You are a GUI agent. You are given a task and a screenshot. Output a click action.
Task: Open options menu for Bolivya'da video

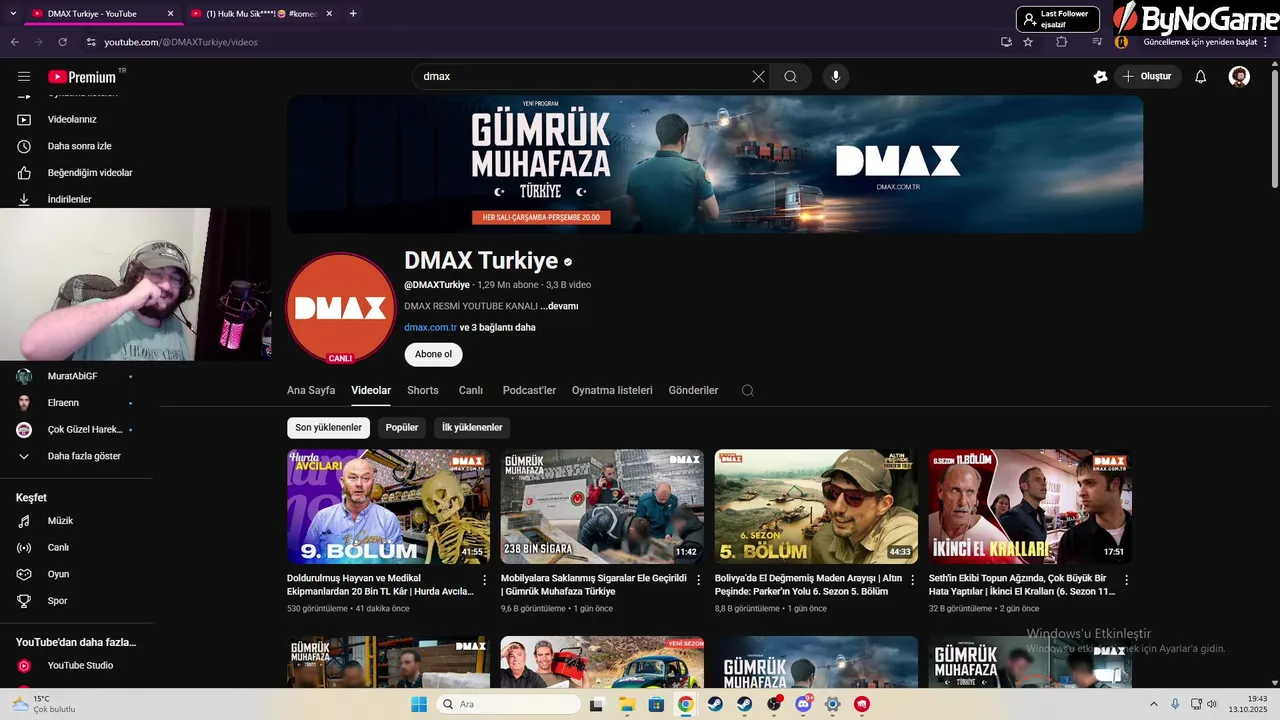tap(913, 580)
